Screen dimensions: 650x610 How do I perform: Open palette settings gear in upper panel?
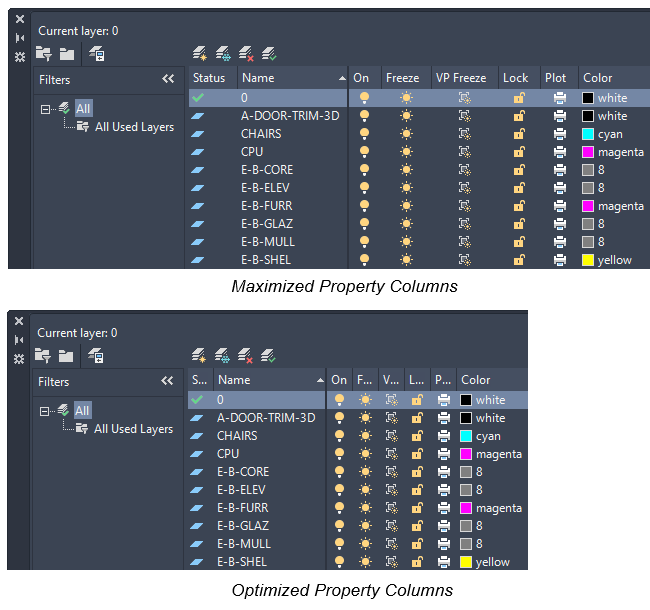19,57
